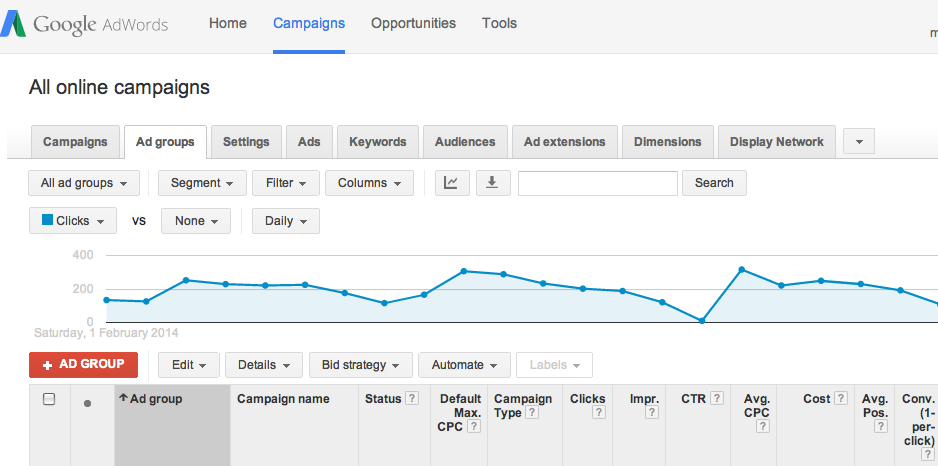
Task: Sort by the Impr. column header
Action: 644,399
